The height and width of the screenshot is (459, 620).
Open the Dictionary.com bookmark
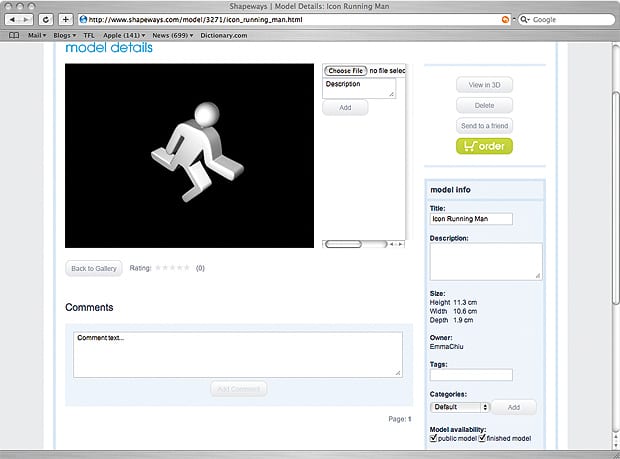click(x=224, y=35)
